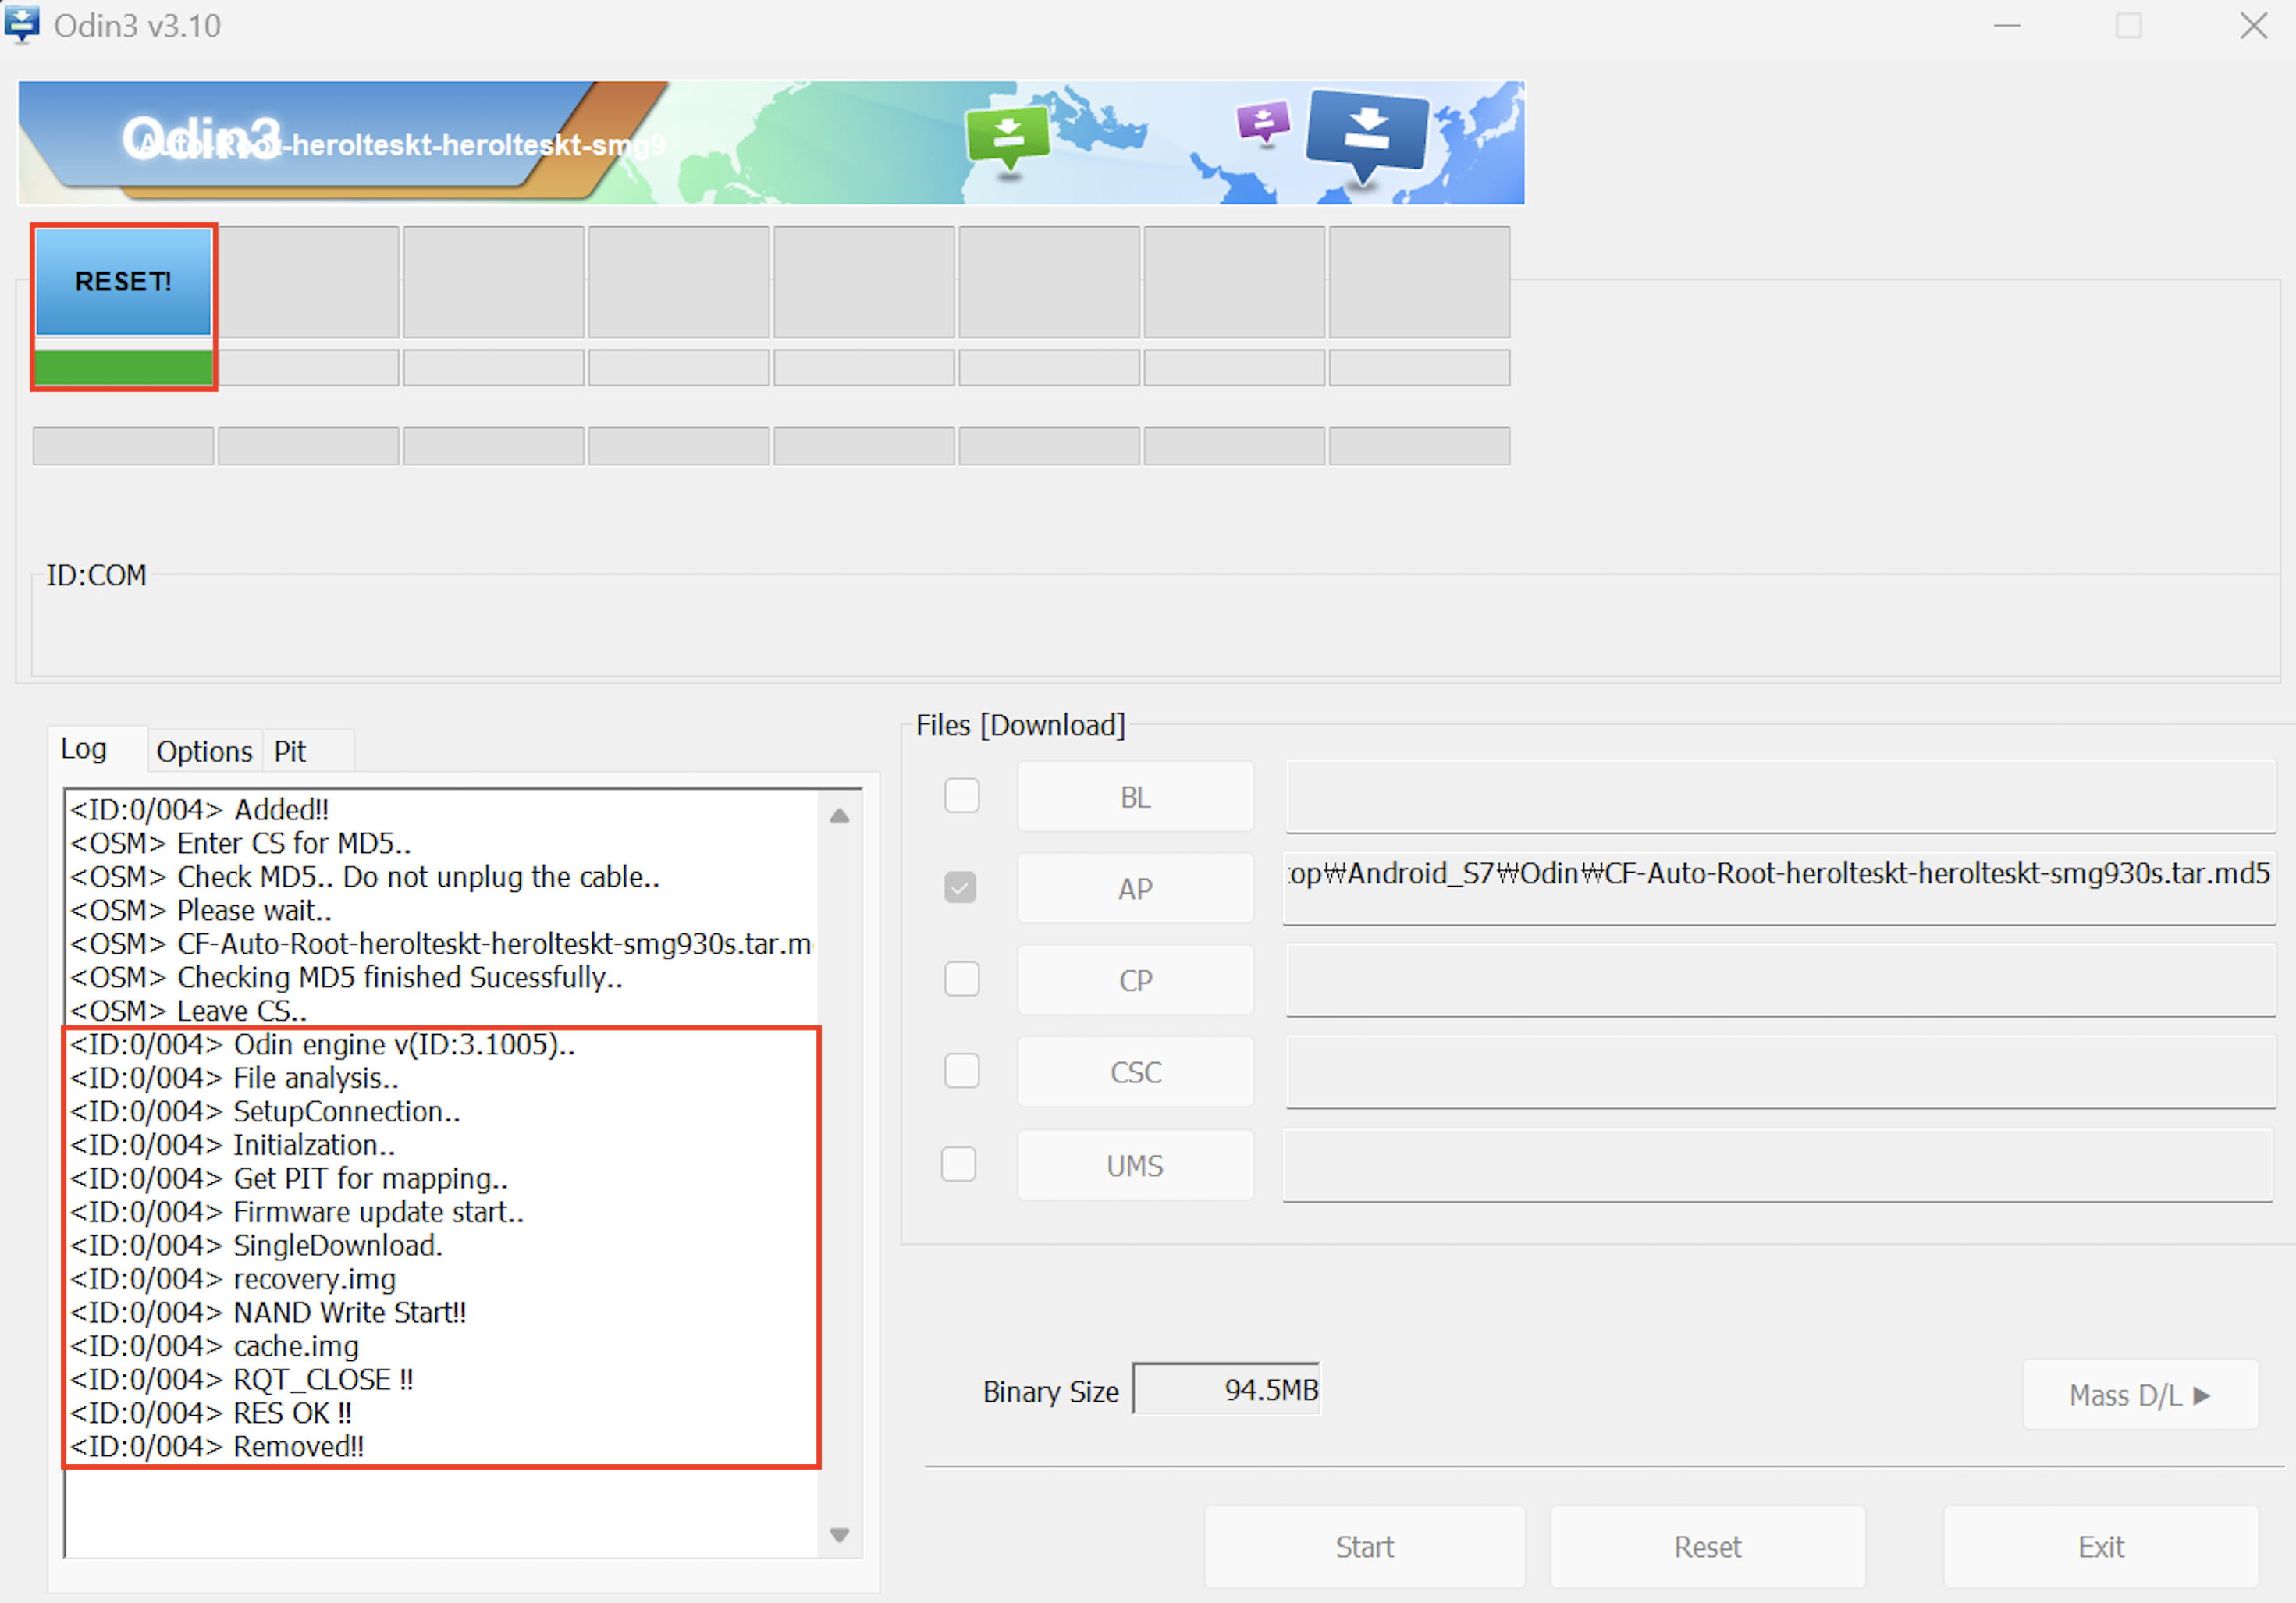The width and height of the screenshot is (2296, 1603).
Task: Click the AP file path field
Action: point(1778,888)
